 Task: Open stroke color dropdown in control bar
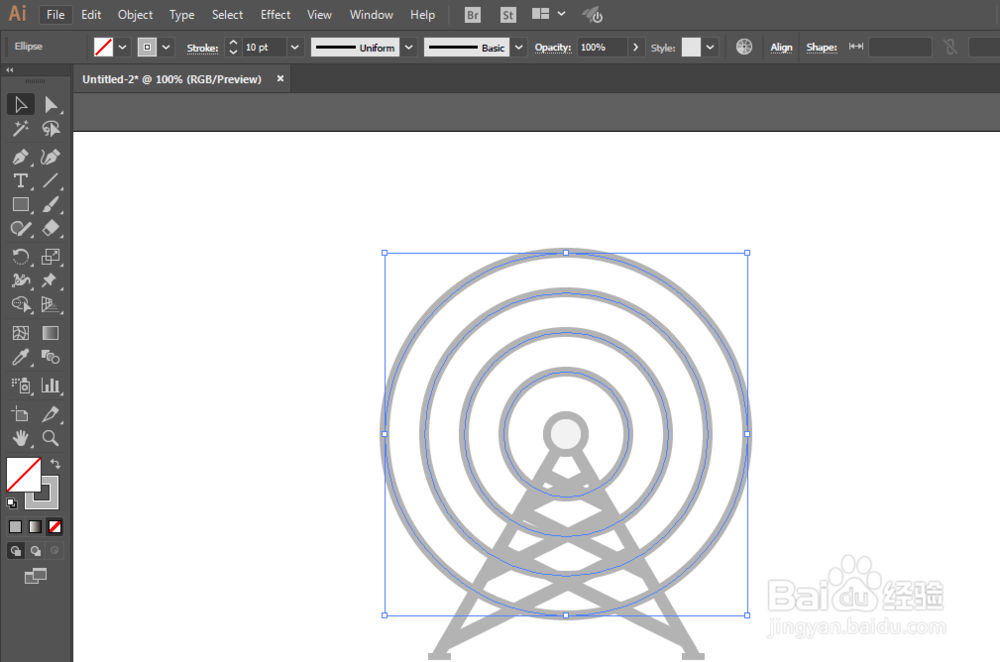click(166, 47)
